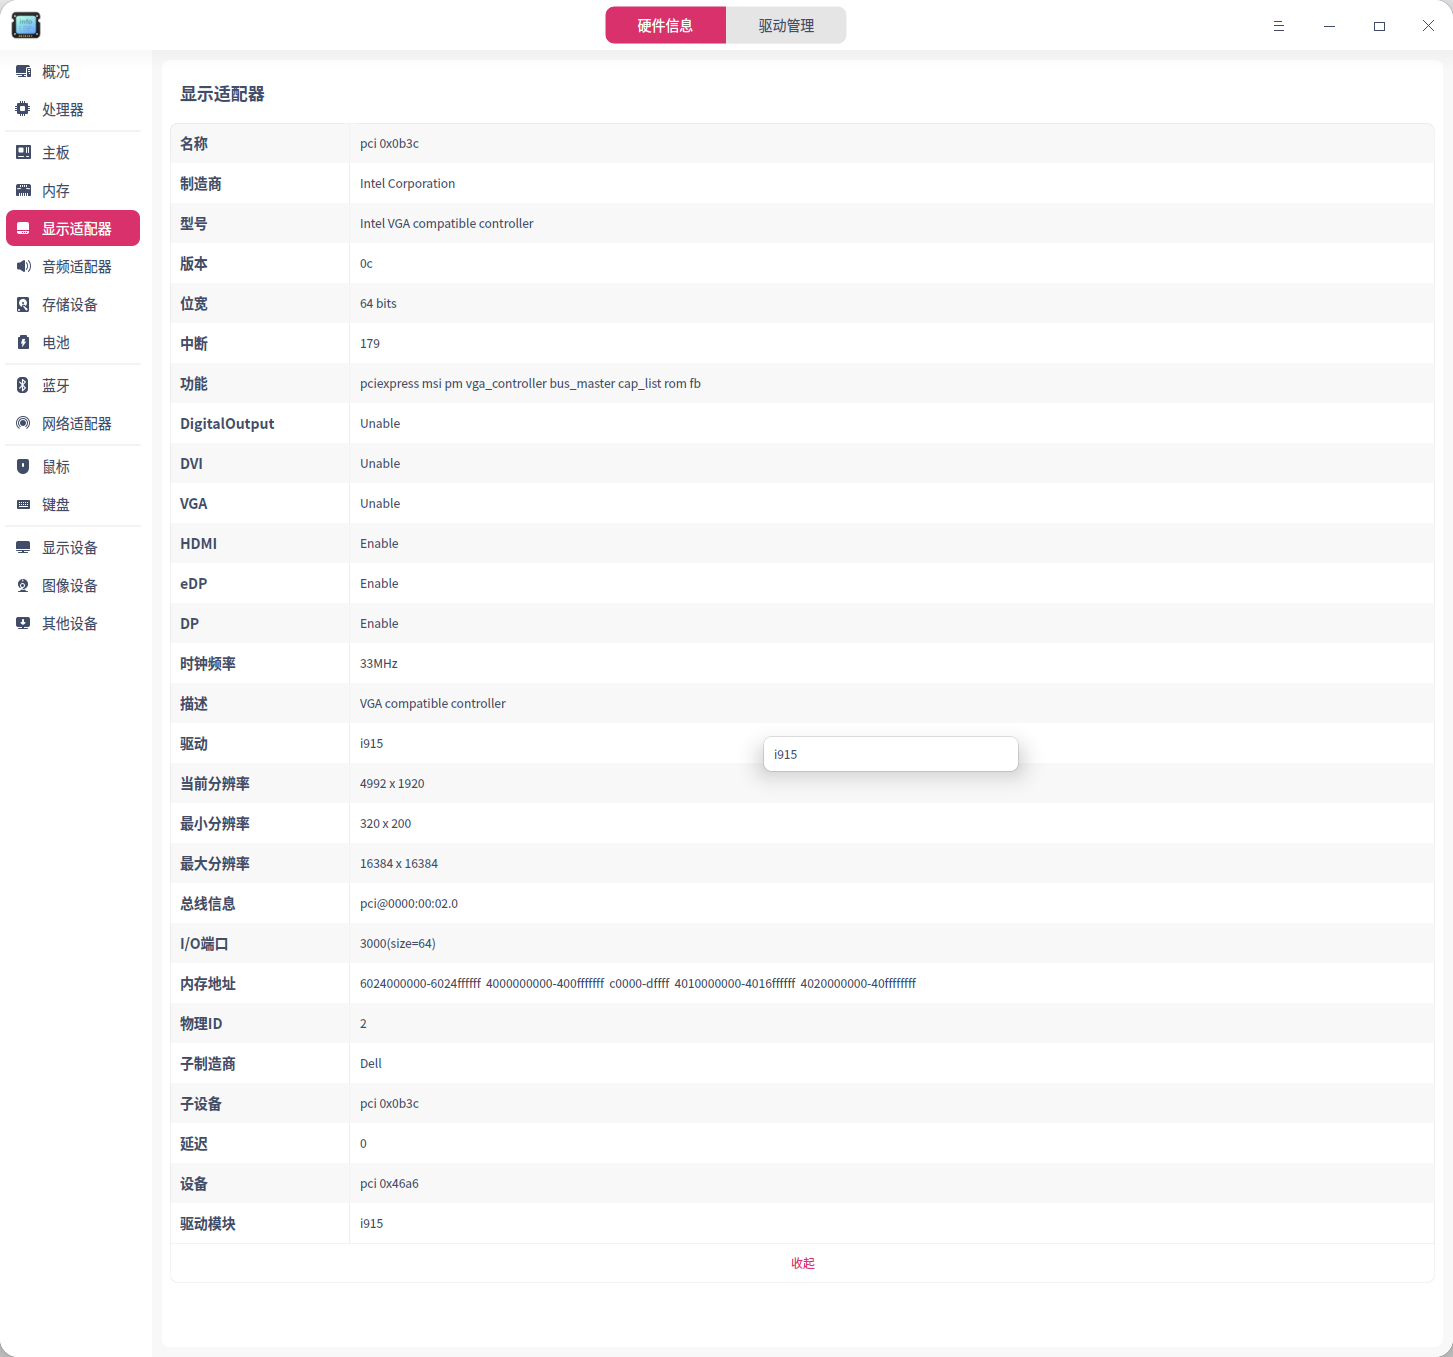1453x1357 pixels.
Task: Click the 显示适配器 page heading
Action: [222, 94]
